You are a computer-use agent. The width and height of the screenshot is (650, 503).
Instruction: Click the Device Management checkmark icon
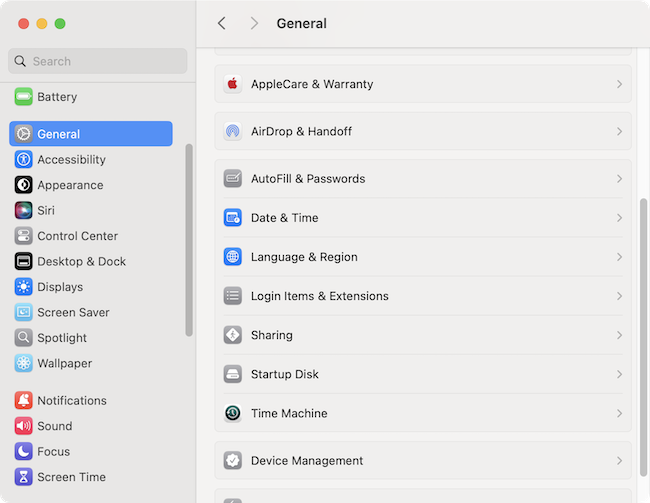coord(233,461)
